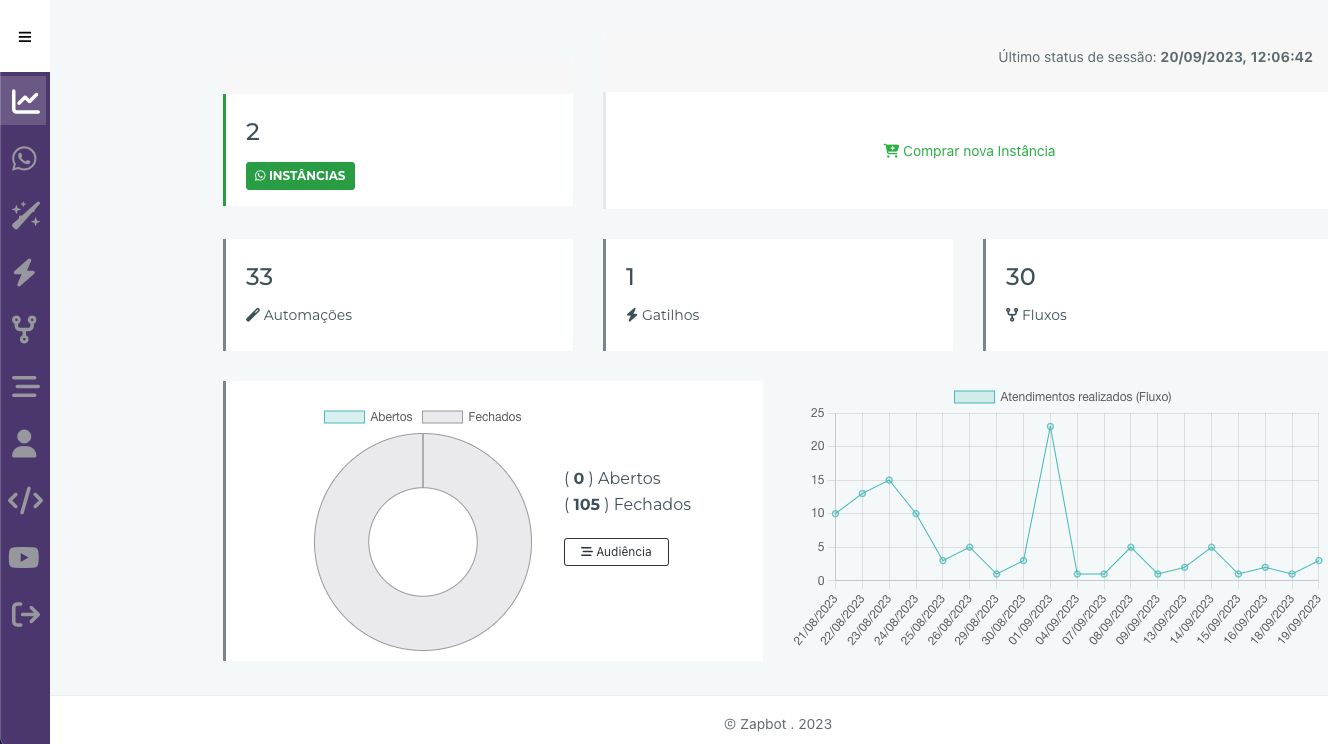Toggle the Fechados legend item
This screenshot has width=1328, height=744.
[471, 417]
